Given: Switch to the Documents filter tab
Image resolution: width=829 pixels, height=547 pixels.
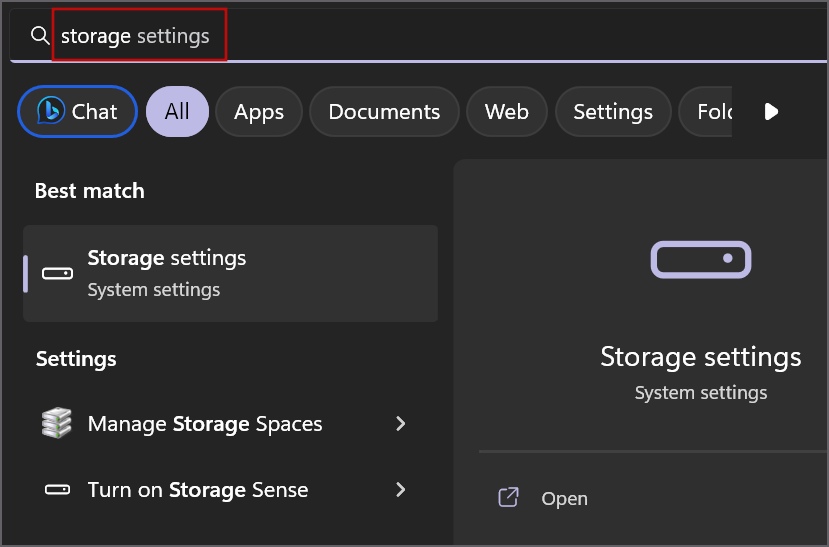Looking at the screenshot, I should [384, 111].
